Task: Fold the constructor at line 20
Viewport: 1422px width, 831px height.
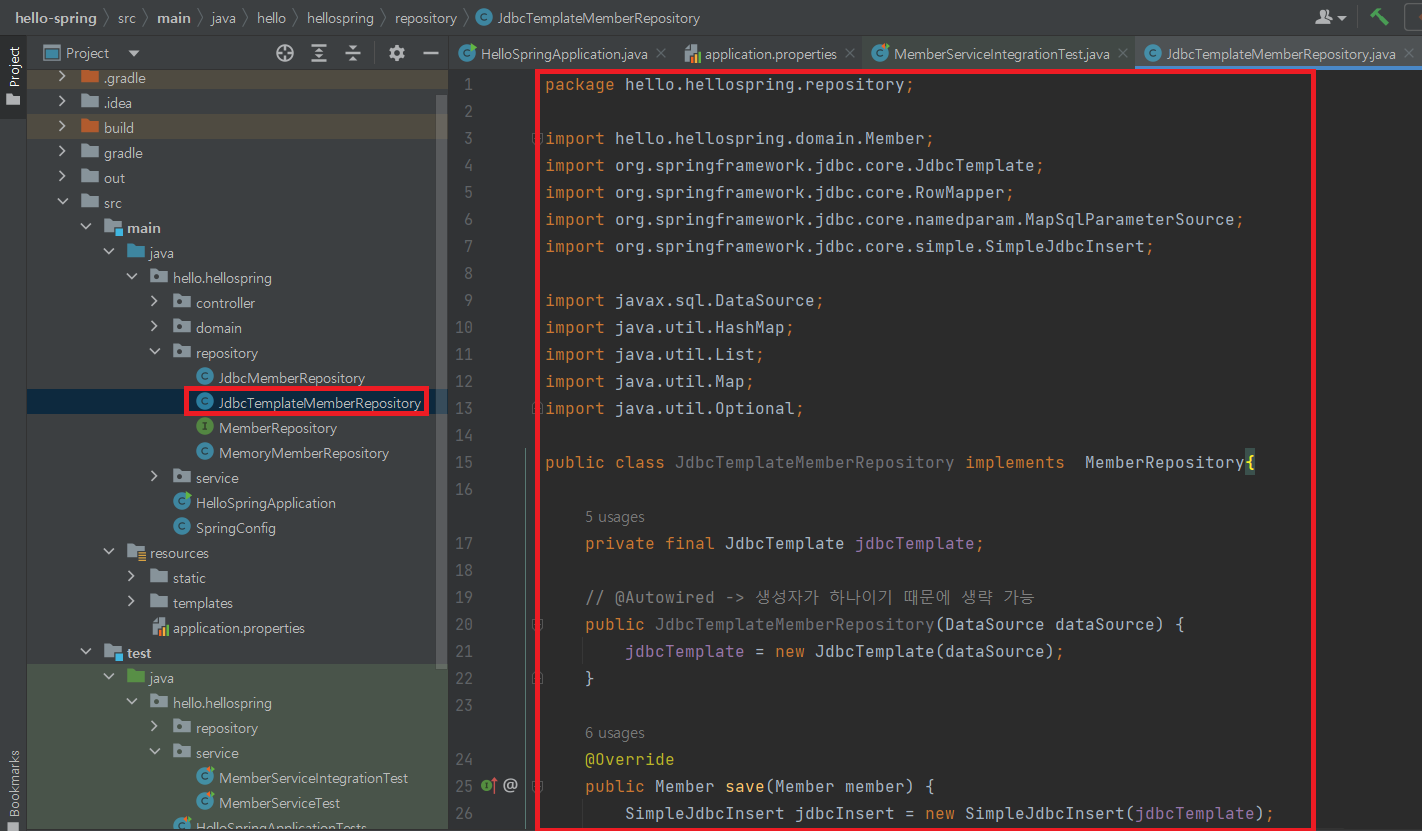Action: 537,625
